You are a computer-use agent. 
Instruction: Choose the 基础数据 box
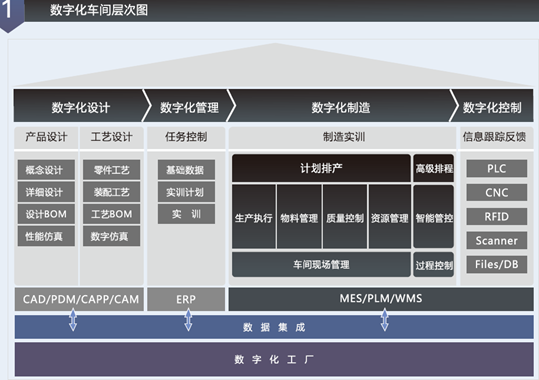click(186, 170)
